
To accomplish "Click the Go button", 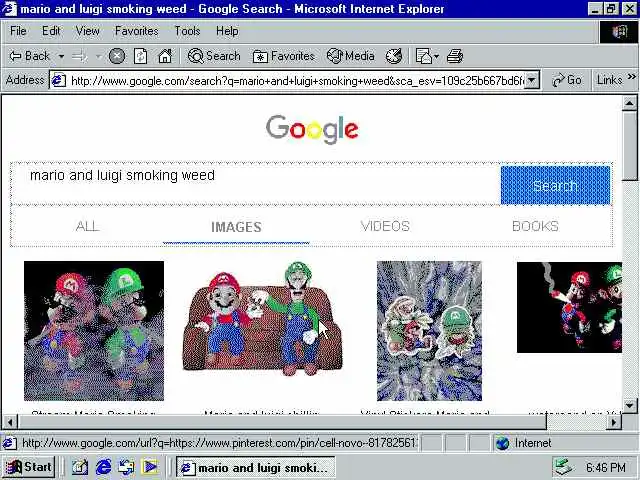I will [567, 80].
